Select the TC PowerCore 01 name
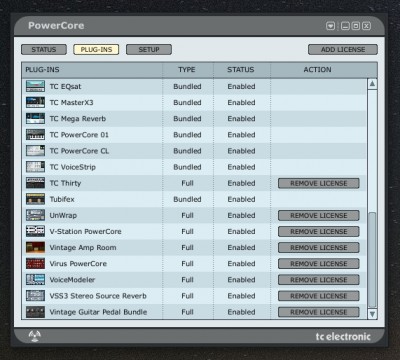400x360 pixels. 79,135
